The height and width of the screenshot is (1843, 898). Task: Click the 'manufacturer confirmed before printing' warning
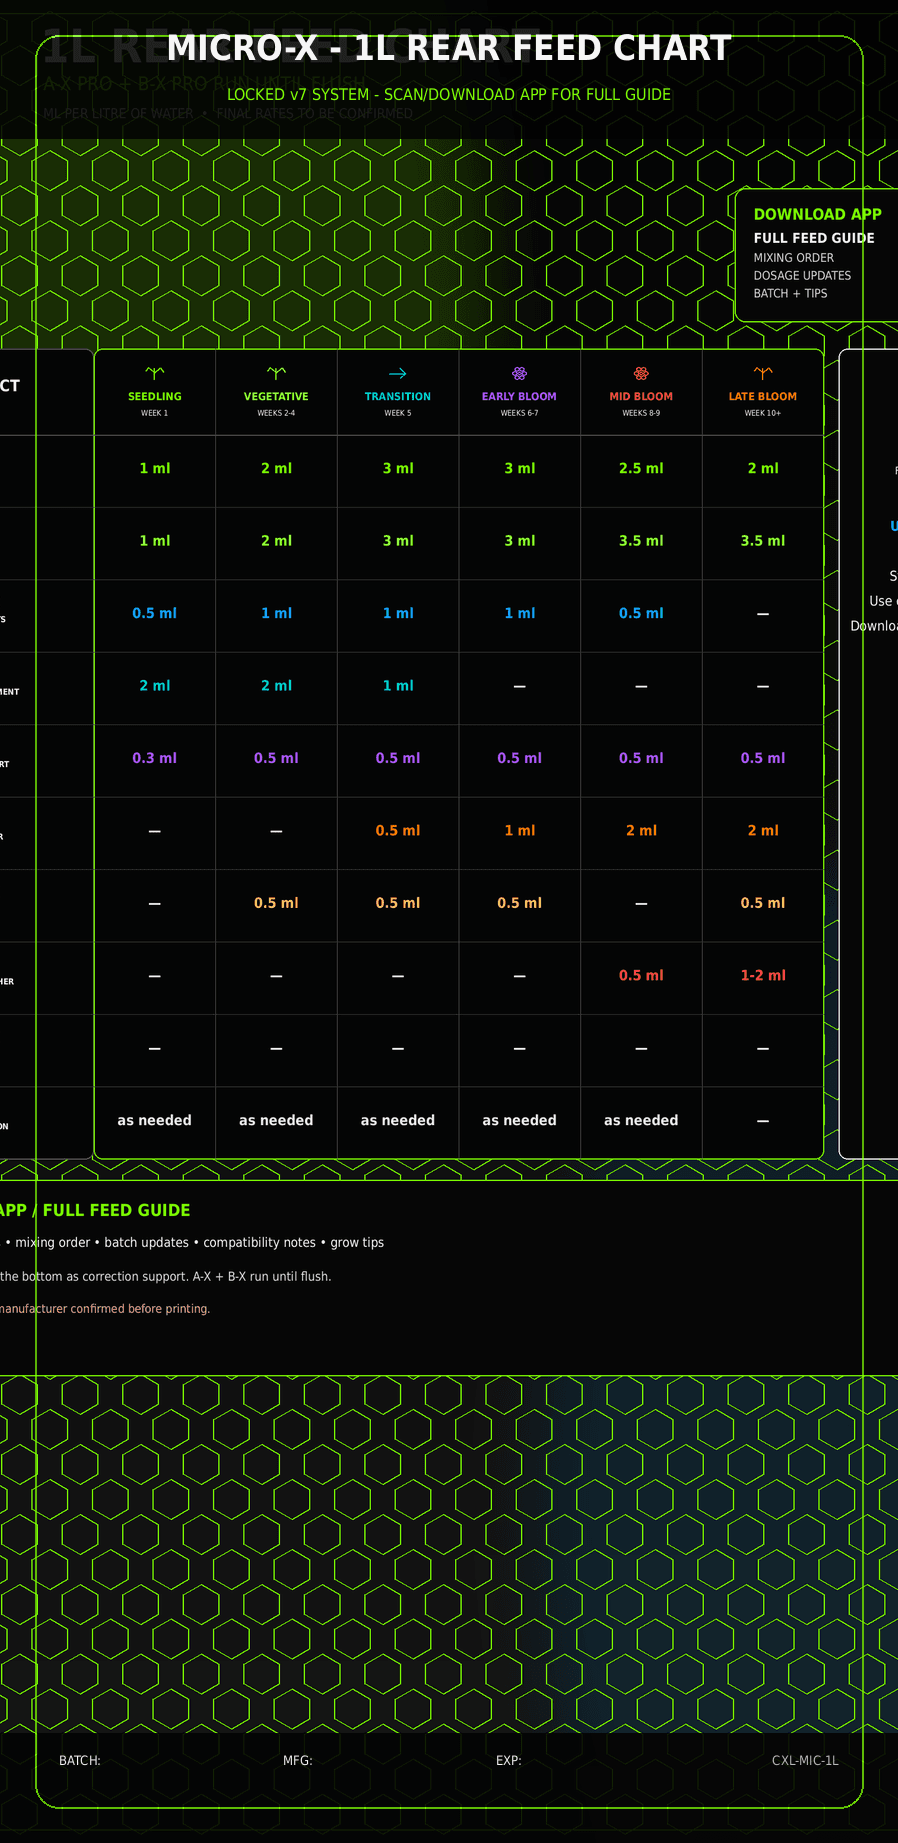[x=105, y=1309]
